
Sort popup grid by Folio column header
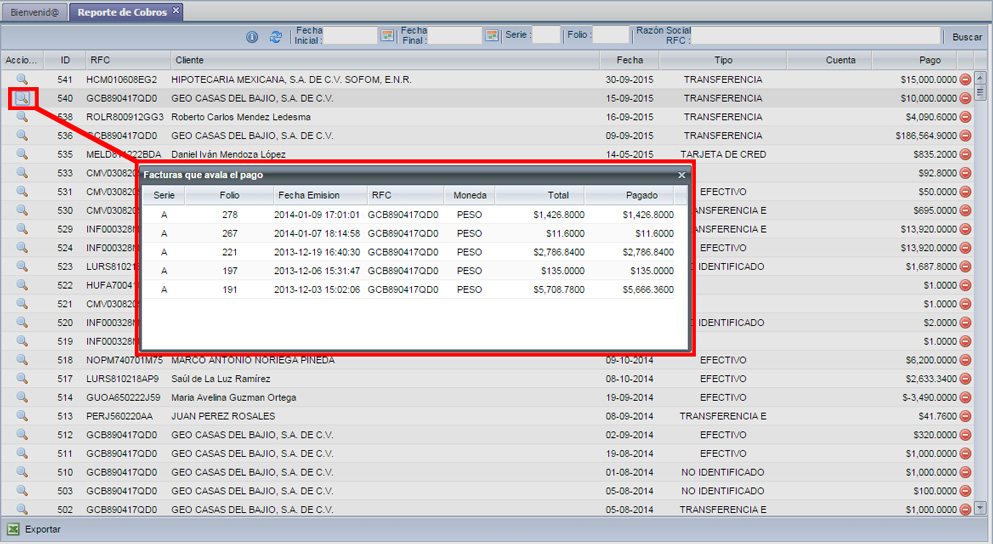230,195
